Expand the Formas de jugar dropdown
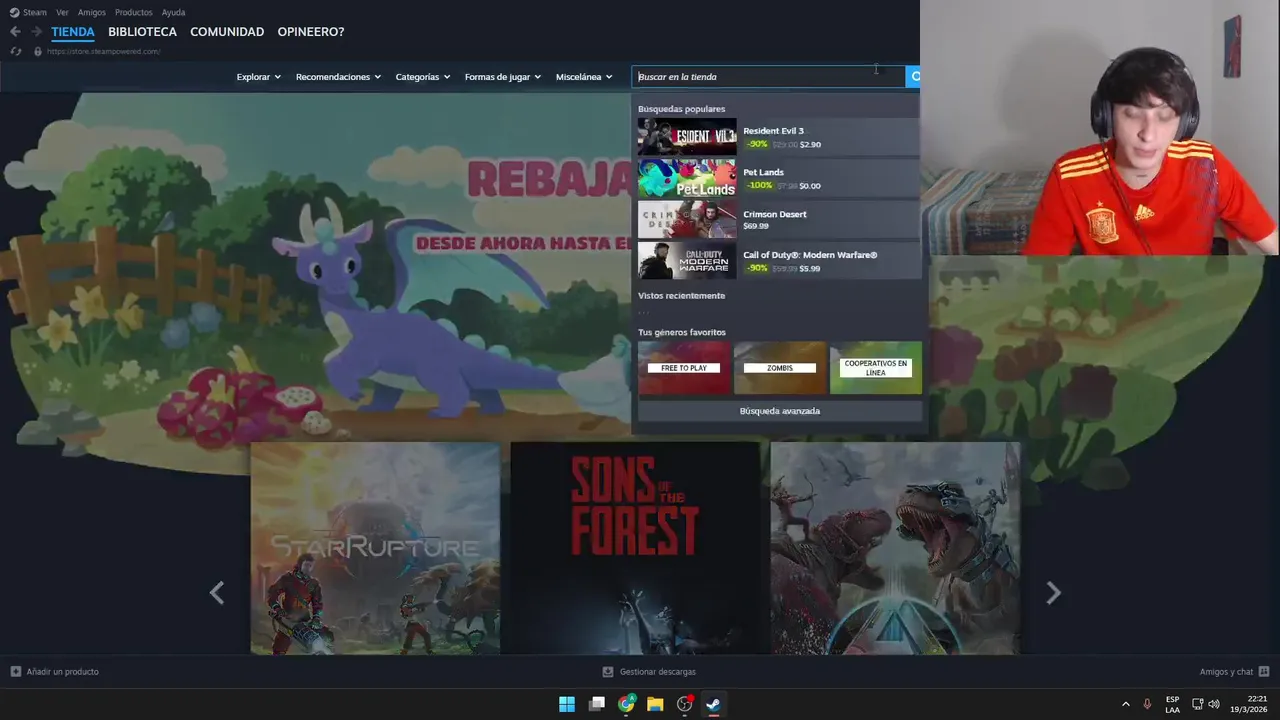 pyautogui.click(x=502, y=77)
